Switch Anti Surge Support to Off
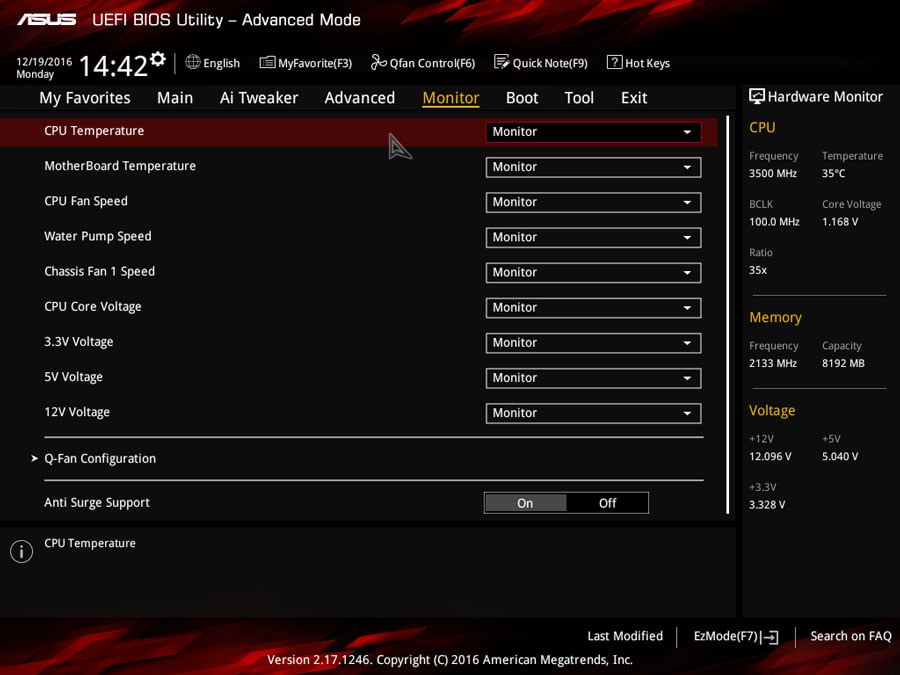This screenshot has height=675, width=900. coord(607,503)
